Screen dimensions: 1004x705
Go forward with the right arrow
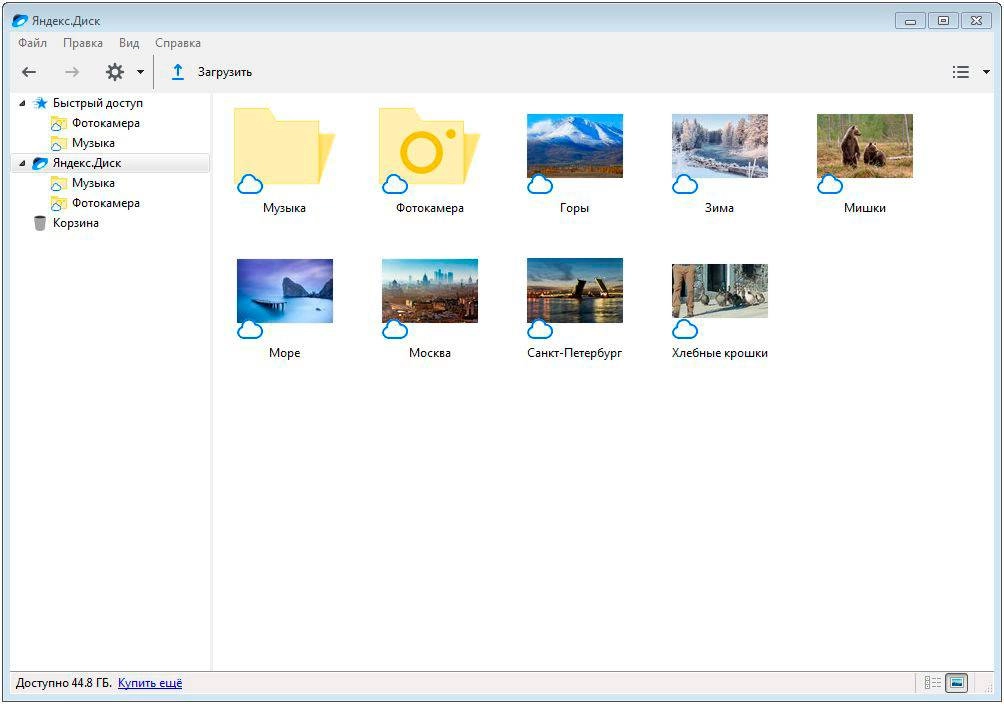72,72
